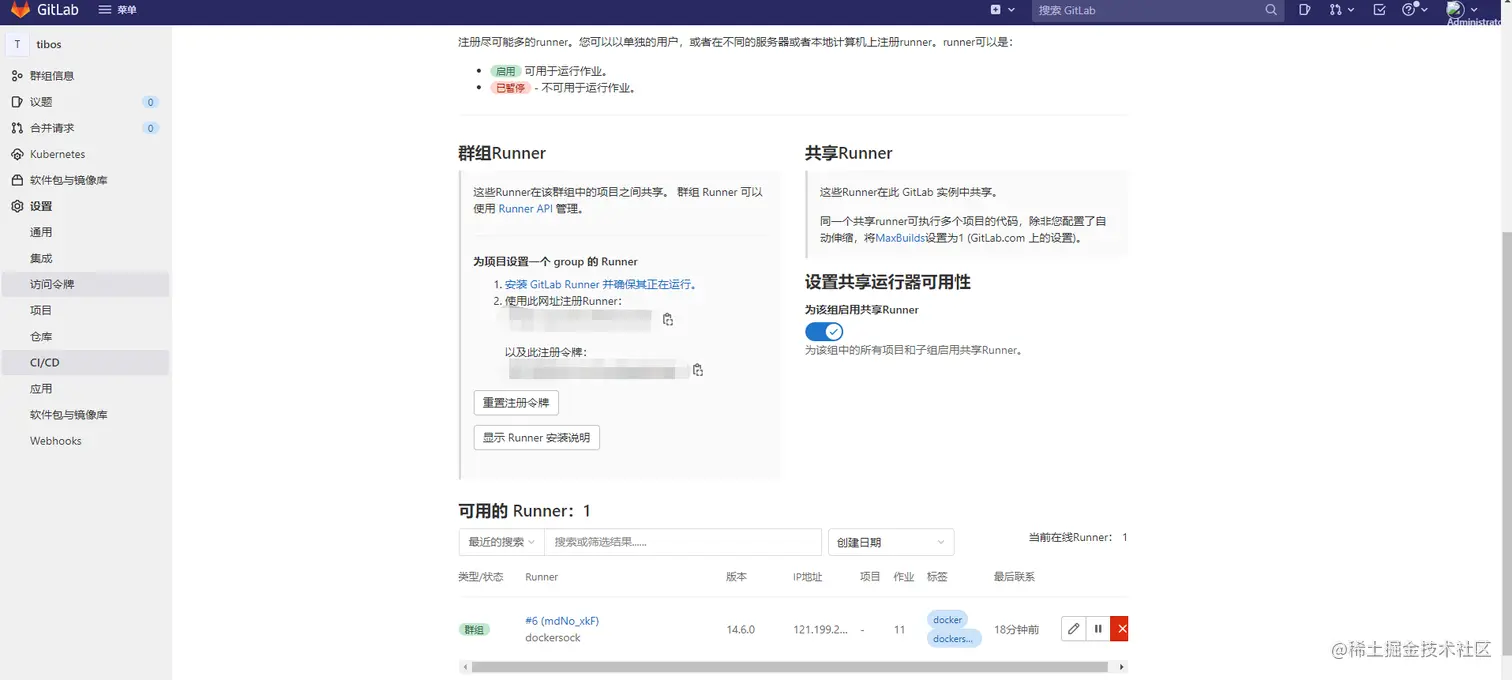Click the 已暂停 red badge
This screenshot has height=680, width=1512.
tap(510, 88)
